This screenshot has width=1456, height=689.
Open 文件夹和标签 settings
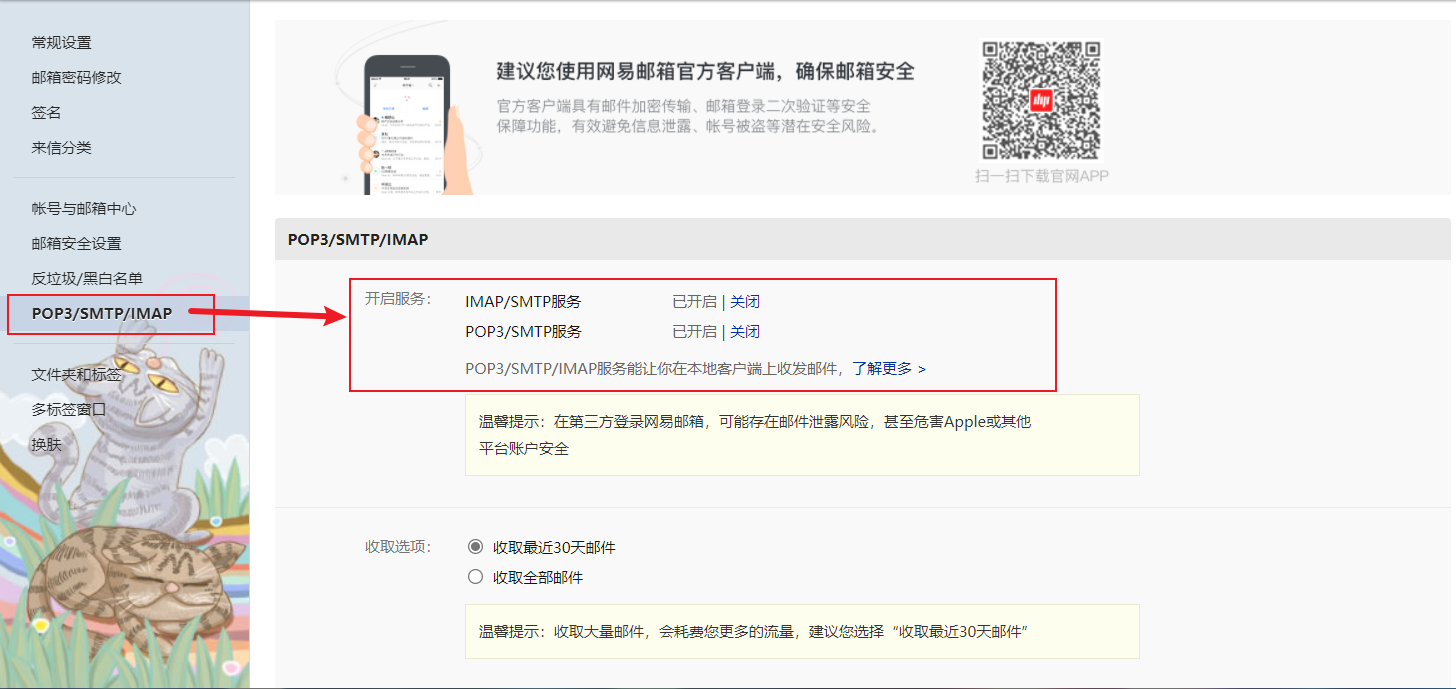tap(76, 374)
